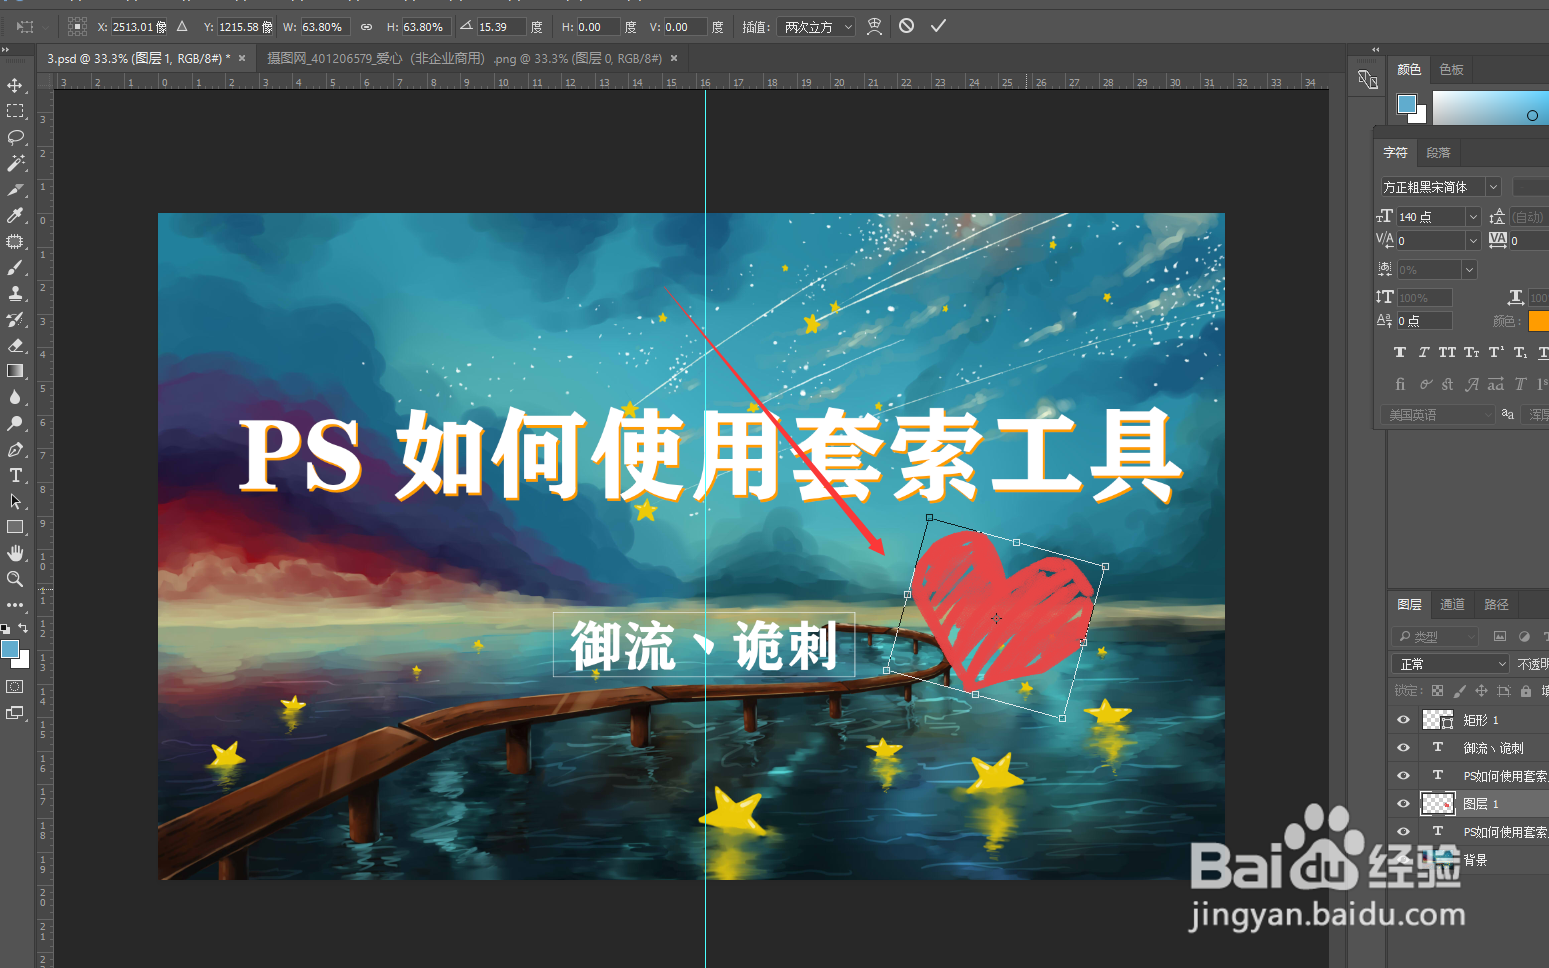Open the 插值 interpolation dropdown
This screenshot has width=1549, height=968.
[815, 26]
